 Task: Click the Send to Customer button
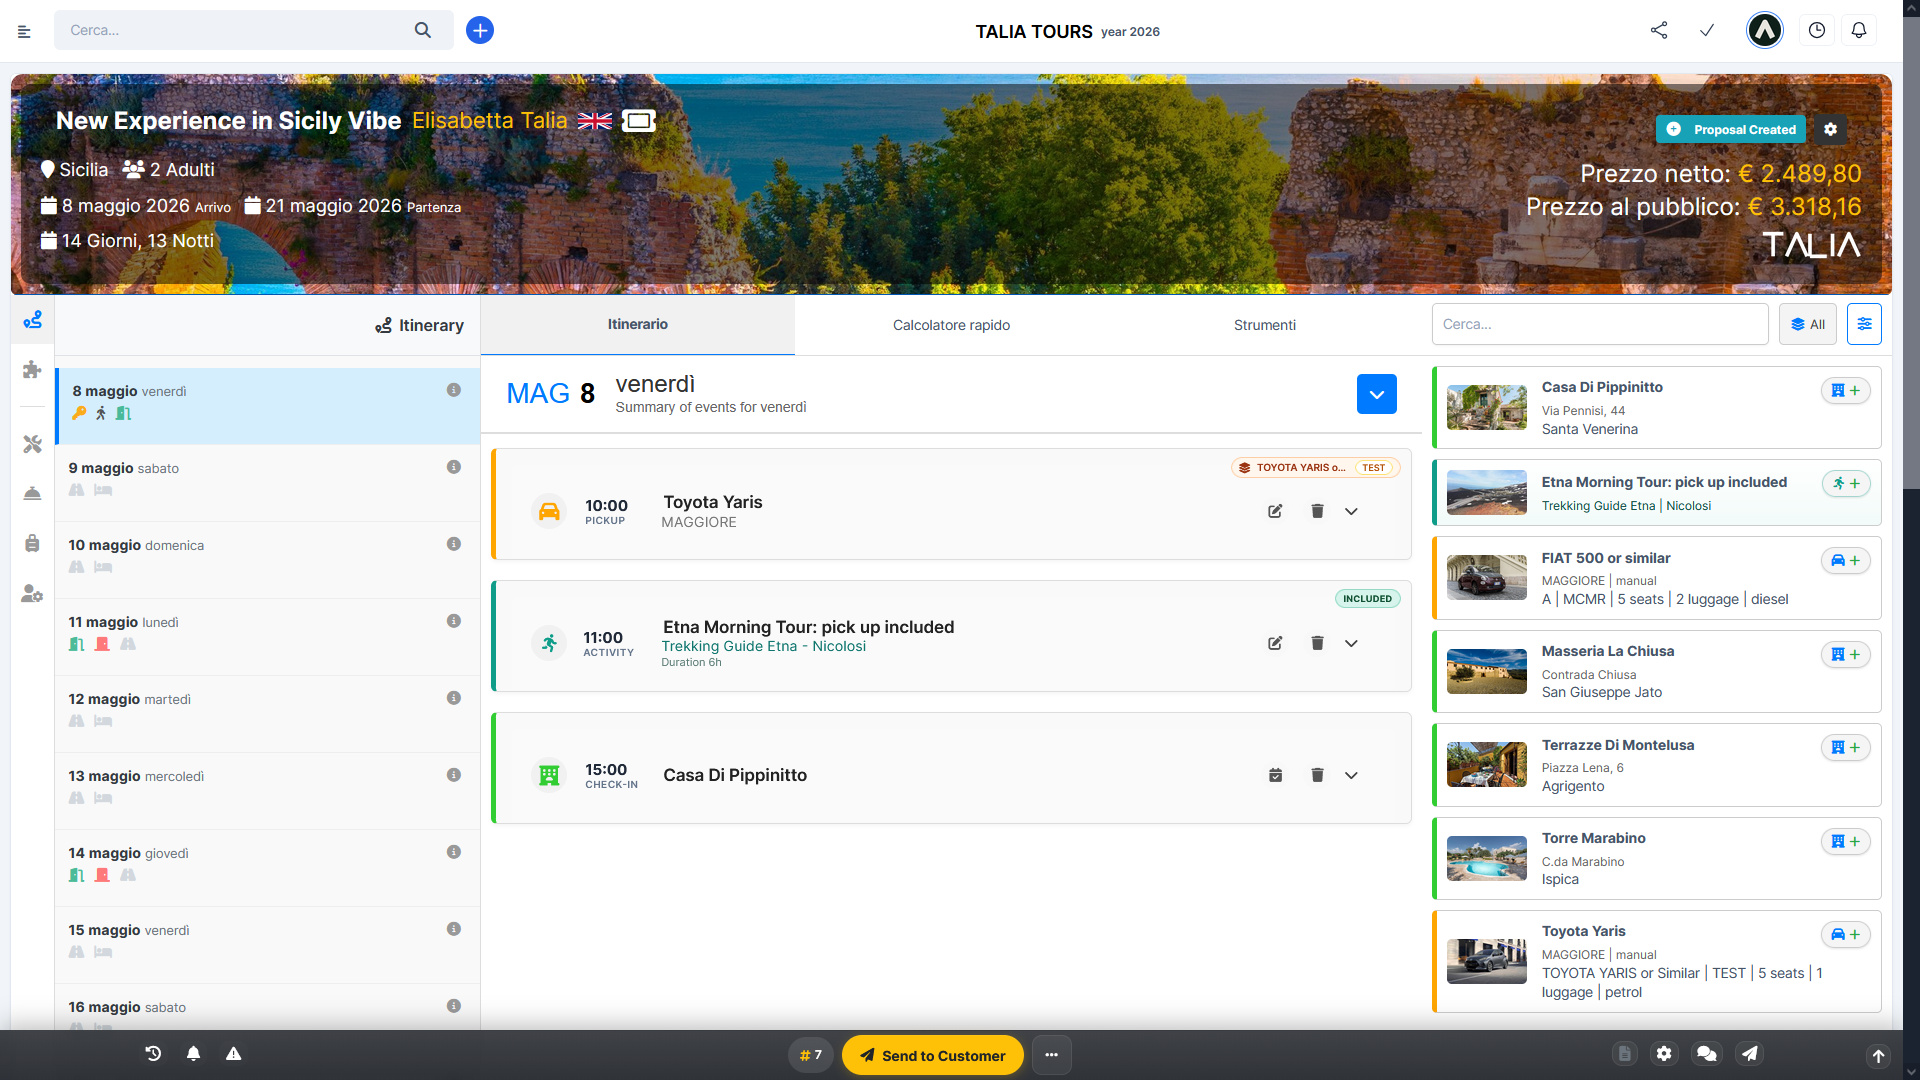[932, 1055]
